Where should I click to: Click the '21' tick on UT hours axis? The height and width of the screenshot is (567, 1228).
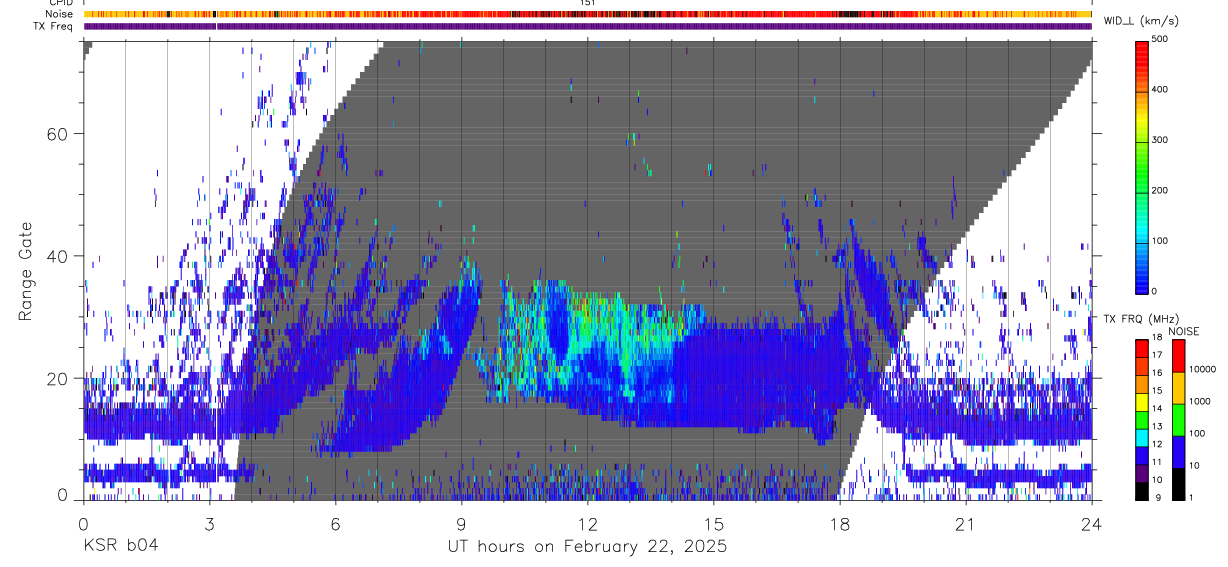[966, 523]
